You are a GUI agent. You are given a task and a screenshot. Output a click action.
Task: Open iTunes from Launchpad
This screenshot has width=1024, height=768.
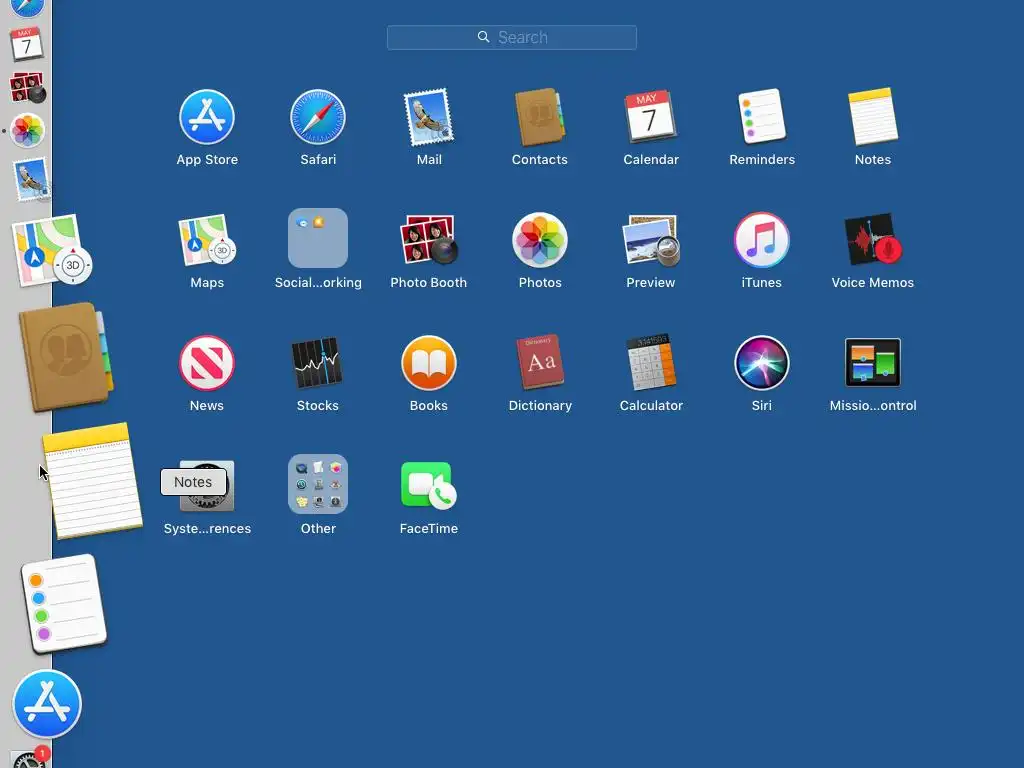(761, 240)
